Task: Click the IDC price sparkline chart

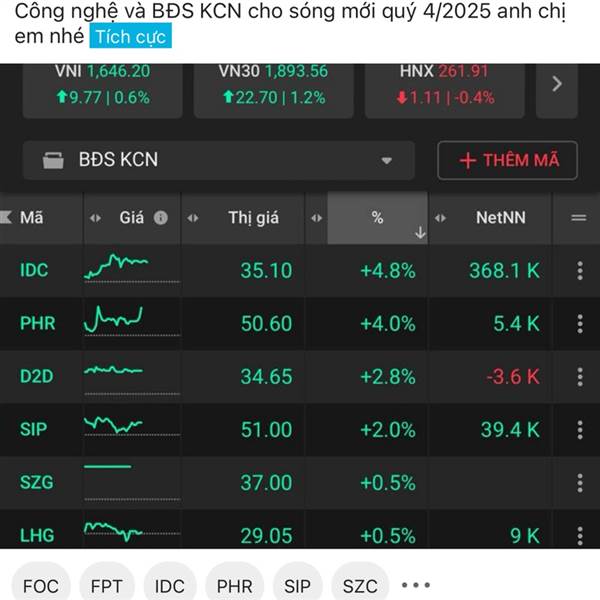Action: 116,268
